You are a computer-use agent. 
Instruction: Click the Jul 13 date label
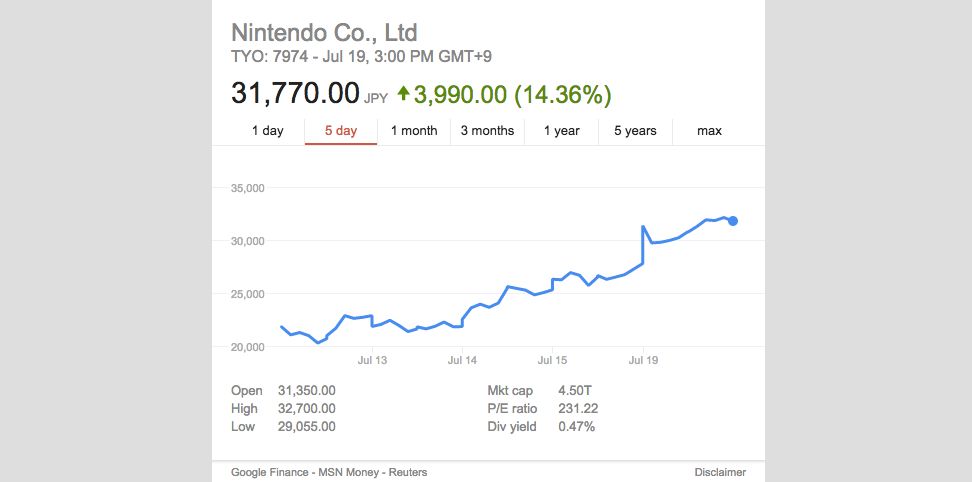click(x=371, y=359)
